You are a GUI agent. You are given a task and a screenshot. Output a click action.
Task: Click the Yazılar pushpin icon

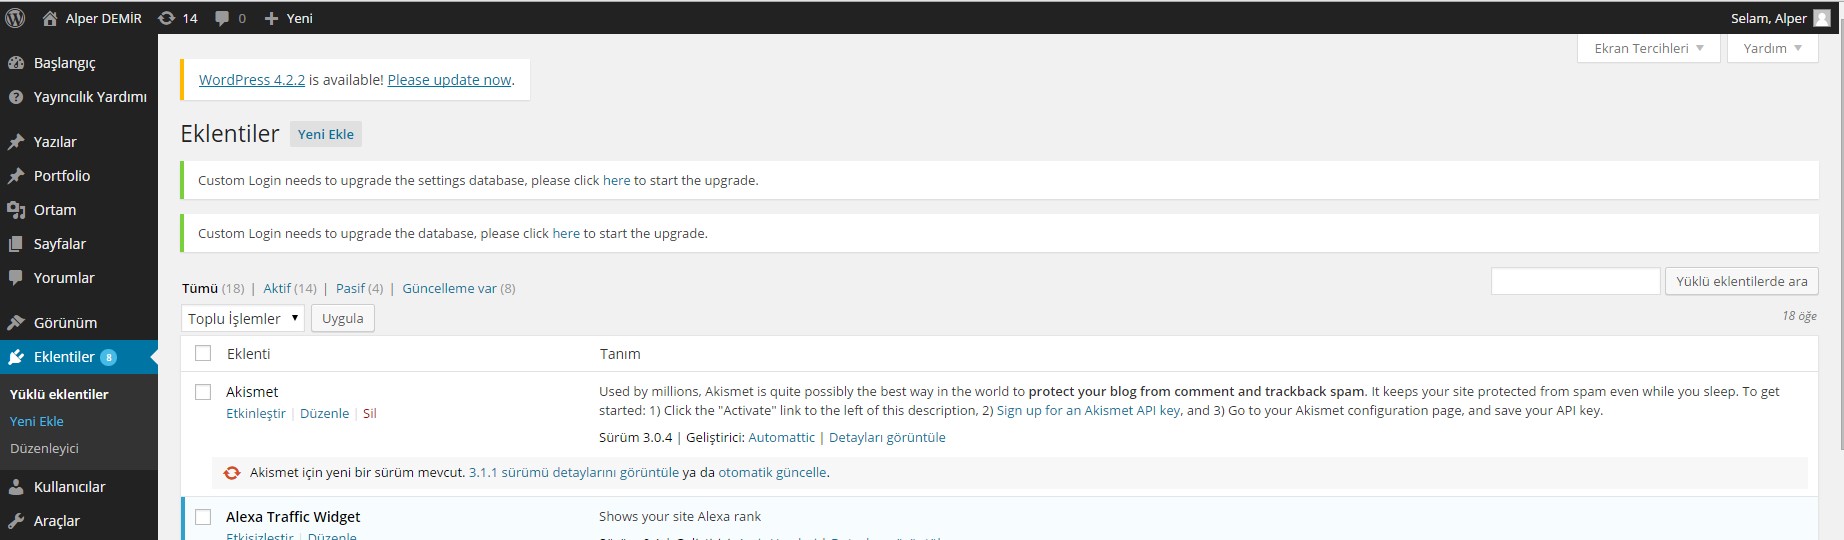pyautogui.click(x=16, y=142)
